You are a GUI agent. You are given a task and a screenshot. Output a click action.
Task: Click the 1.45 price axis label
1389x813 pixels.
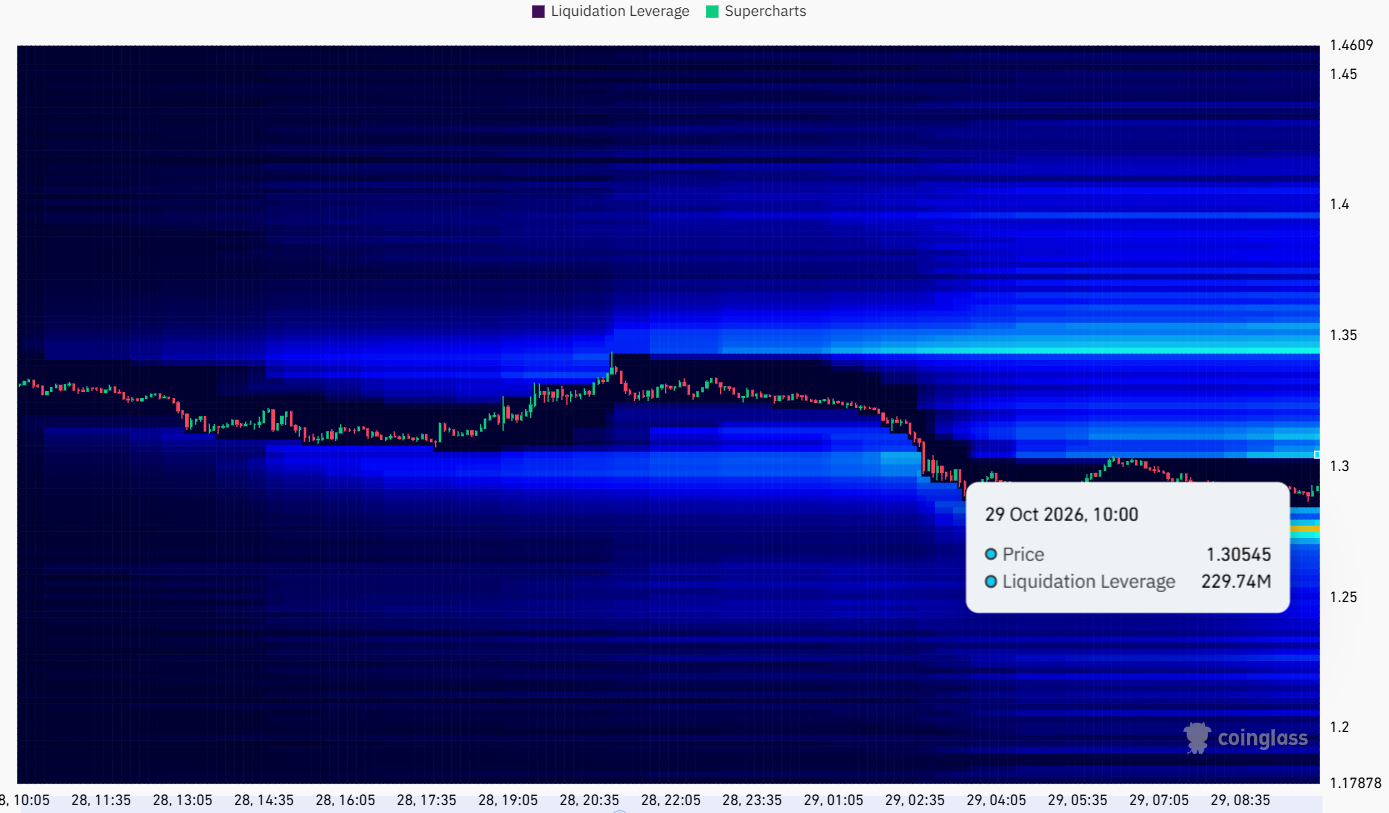[1343, 74]
